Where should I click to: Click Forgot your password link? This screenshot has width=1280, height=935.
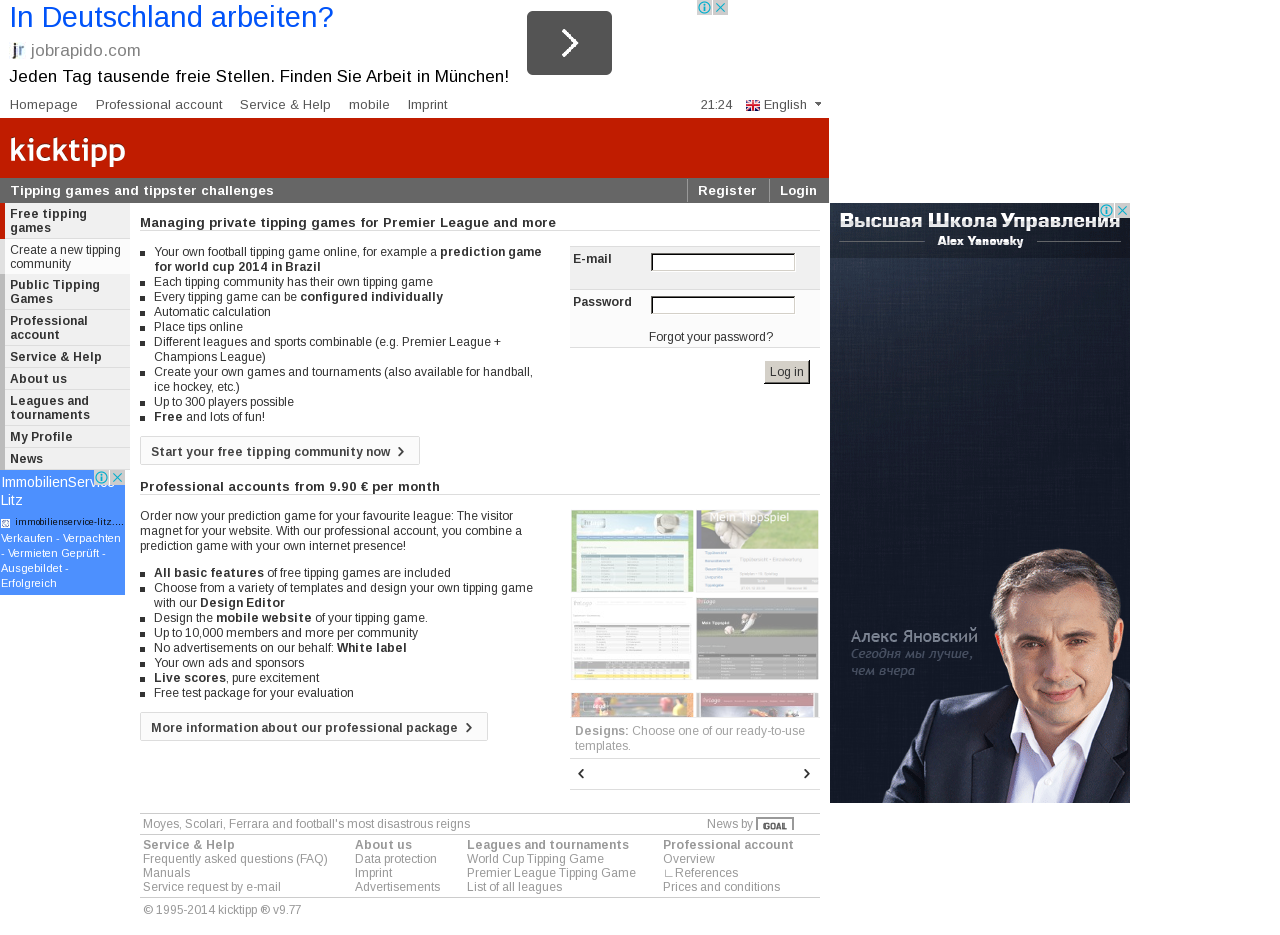pos(711,337)
